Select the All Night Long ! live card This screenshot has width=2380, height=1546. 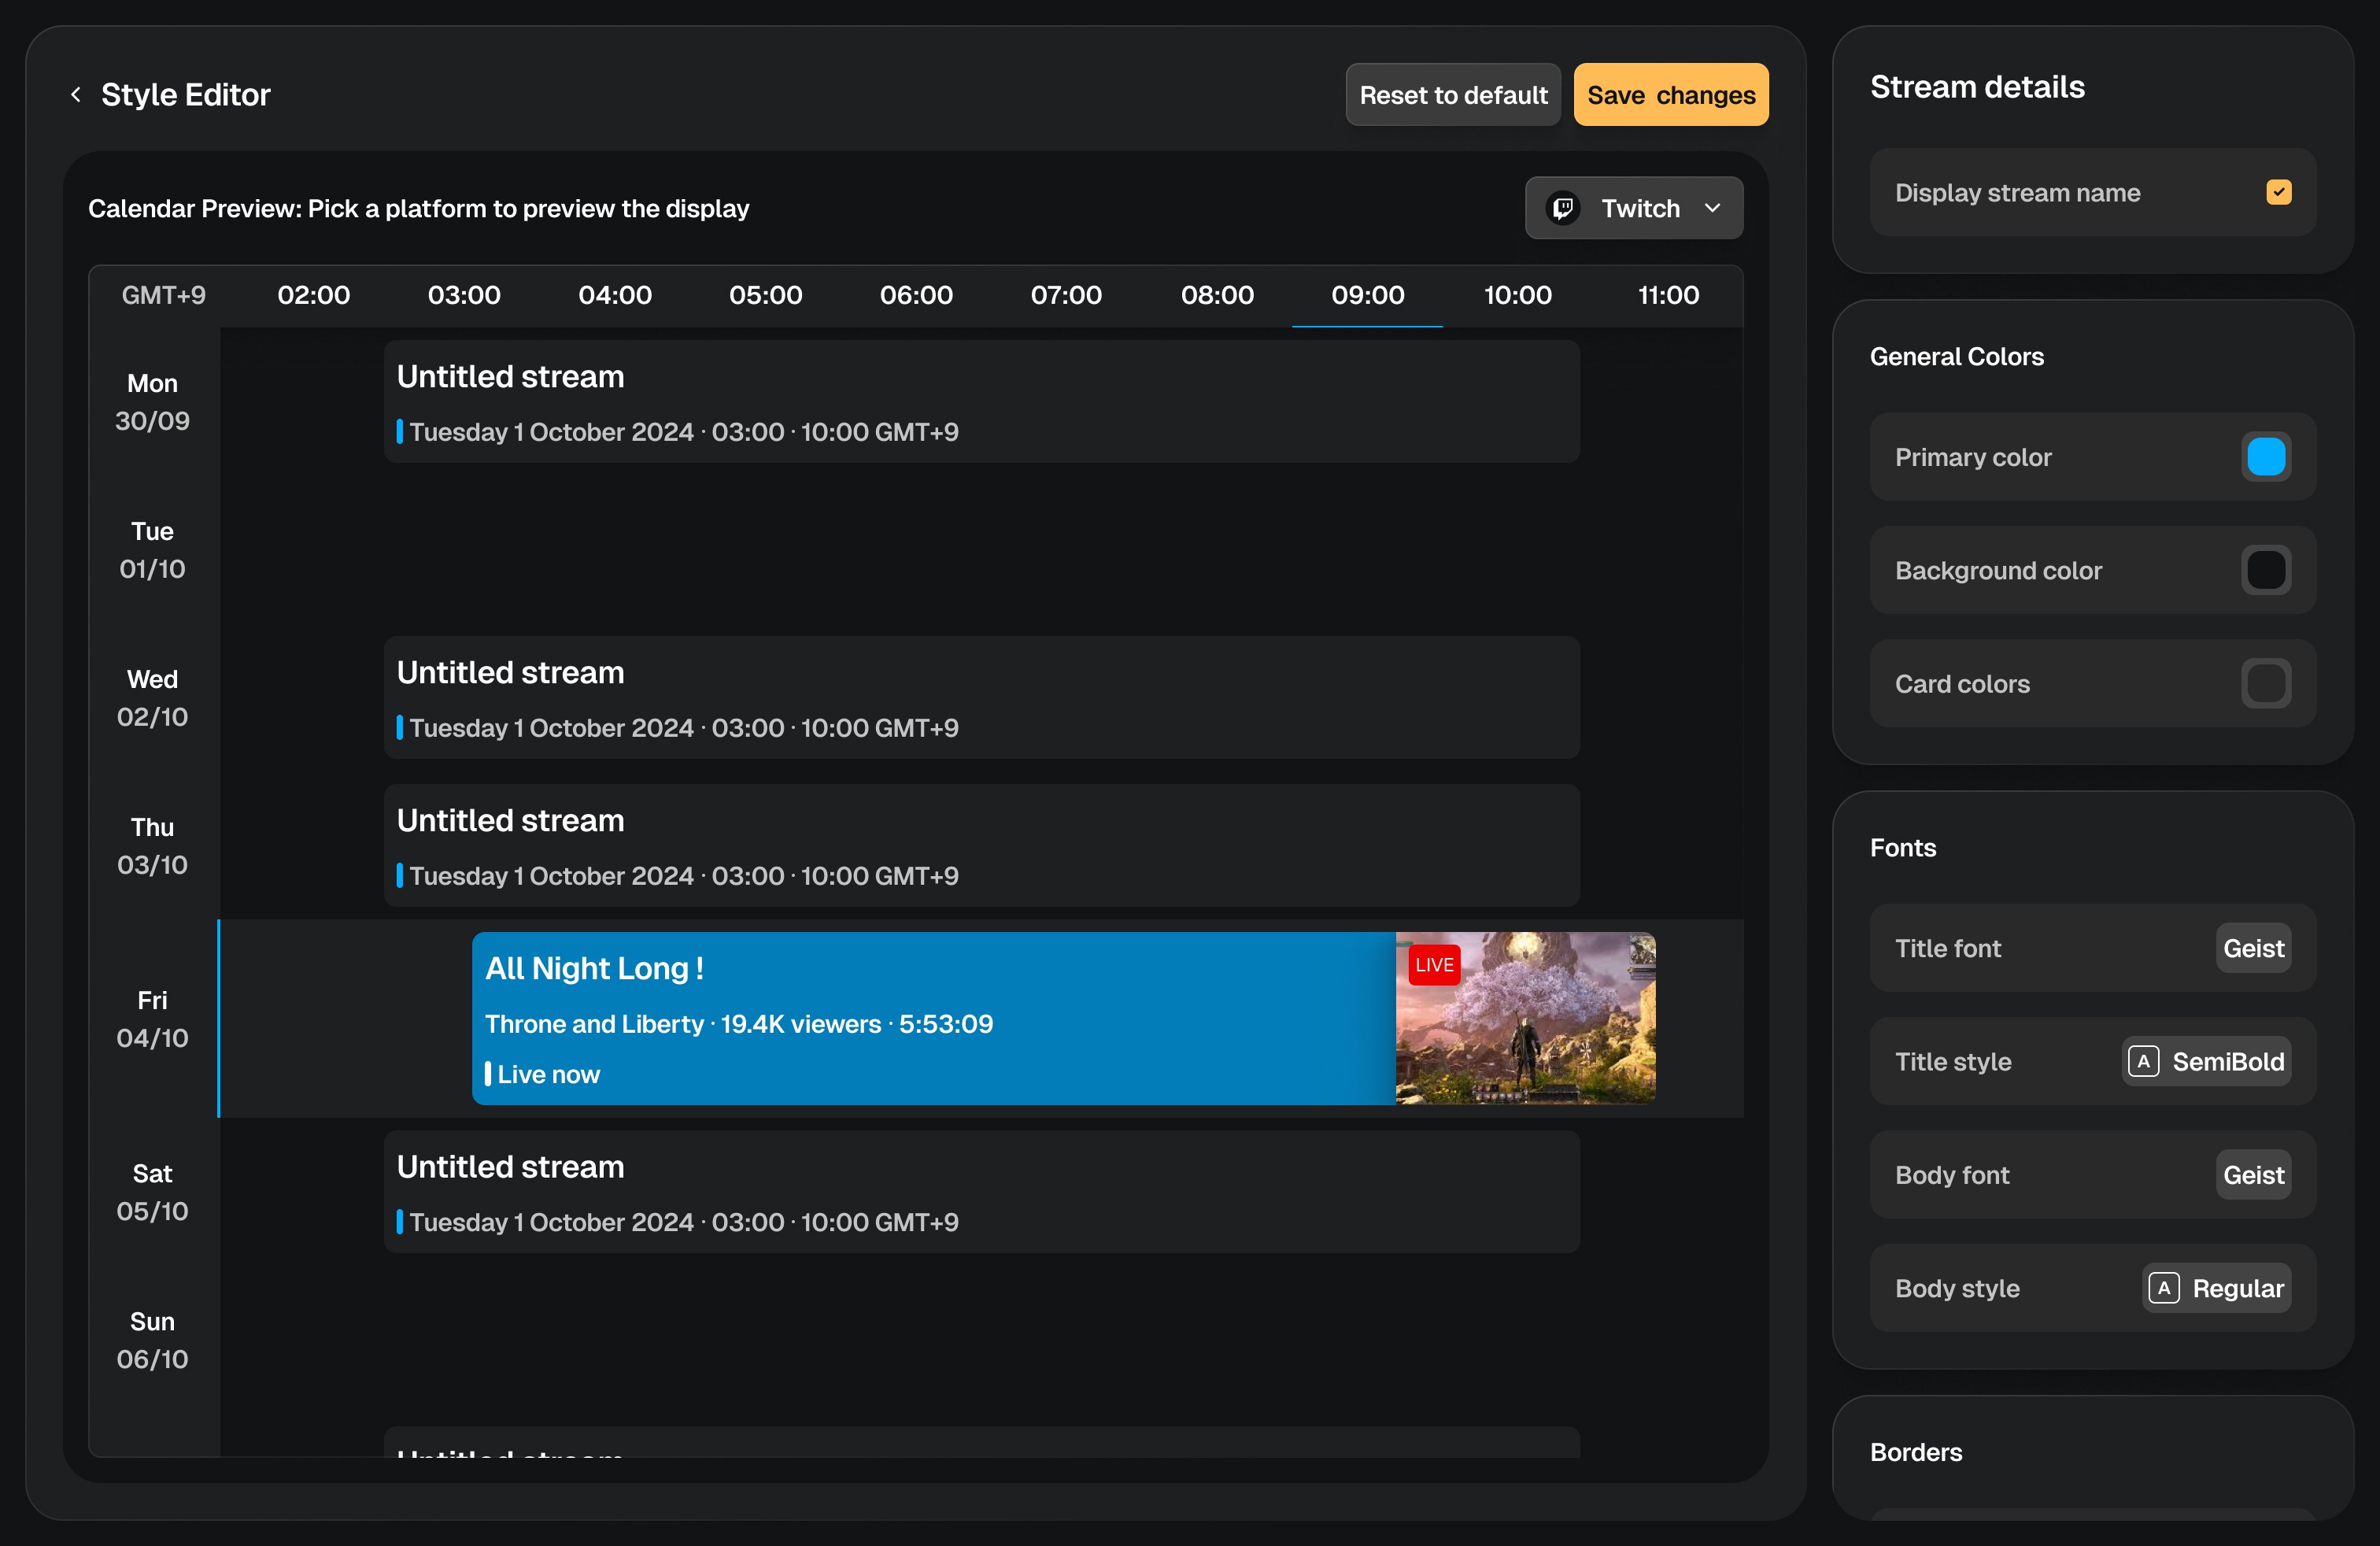1063,1018
